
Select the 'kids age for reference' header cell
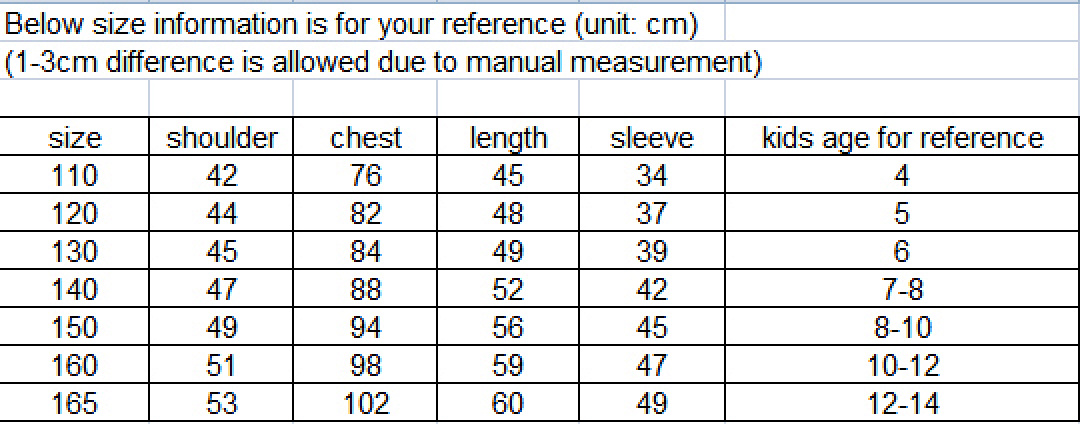[902, 138]
